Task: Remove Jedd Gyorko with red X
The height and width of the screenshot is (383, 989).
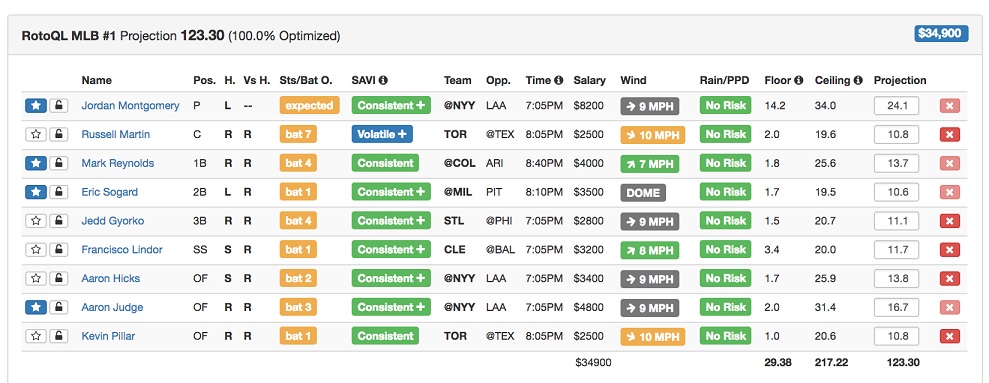Action: click(x=949, y=221)
